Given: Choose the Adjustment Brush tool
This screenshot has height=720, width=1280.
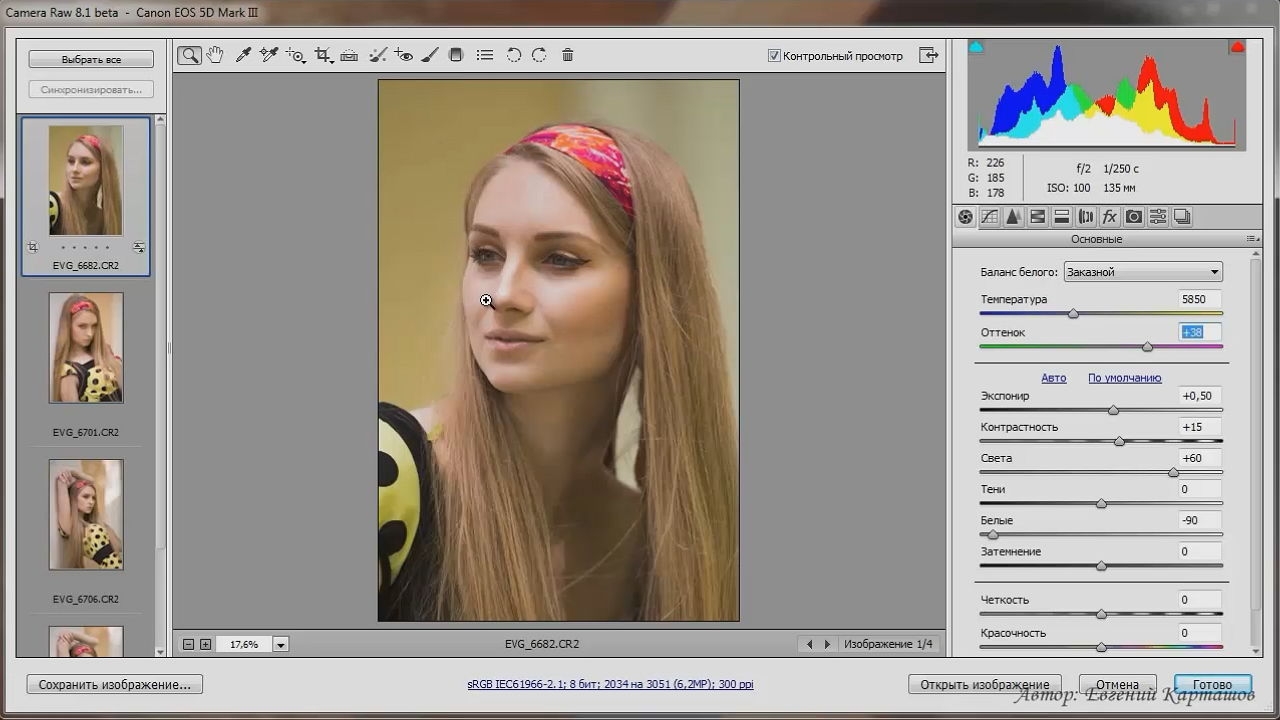Looking at the screenshot, I should tap(429, 56).
